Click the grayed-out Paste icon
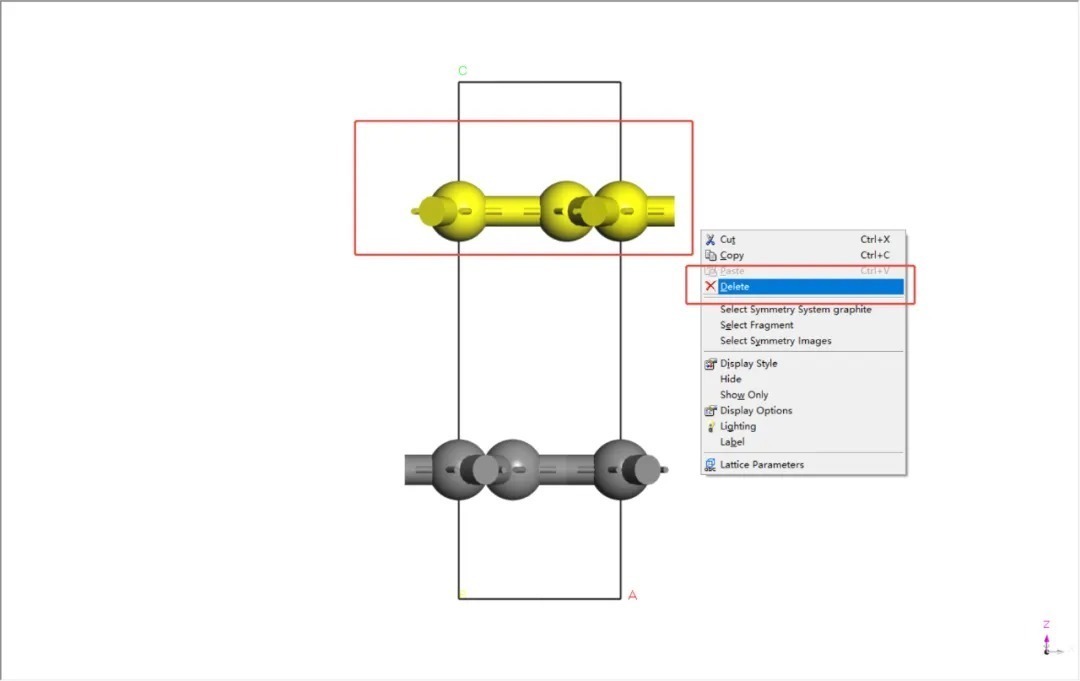The height and width of the screenshot is (681, 1080). tap(710, 271)
